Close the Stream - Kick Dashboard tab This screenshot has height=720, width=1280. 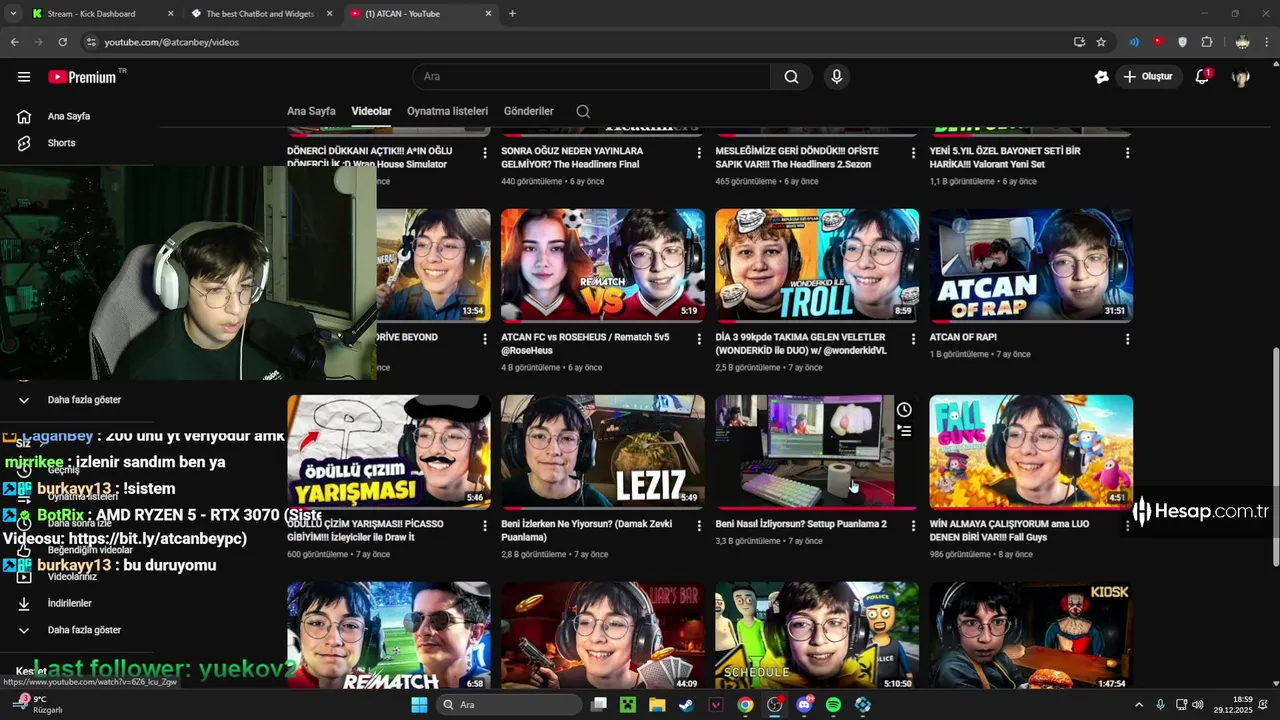pyautogui.click(x=170, y=13)
